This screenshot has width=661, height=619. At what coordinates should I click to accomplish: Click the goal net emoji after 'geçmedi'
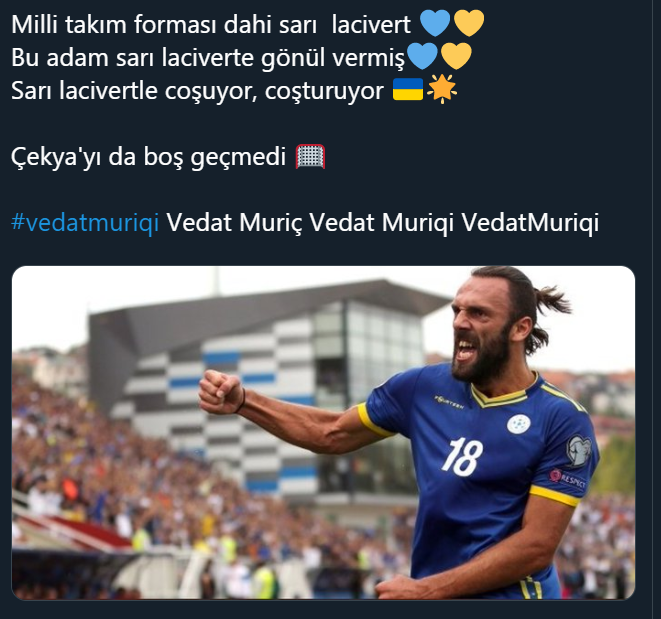point(310,156)
